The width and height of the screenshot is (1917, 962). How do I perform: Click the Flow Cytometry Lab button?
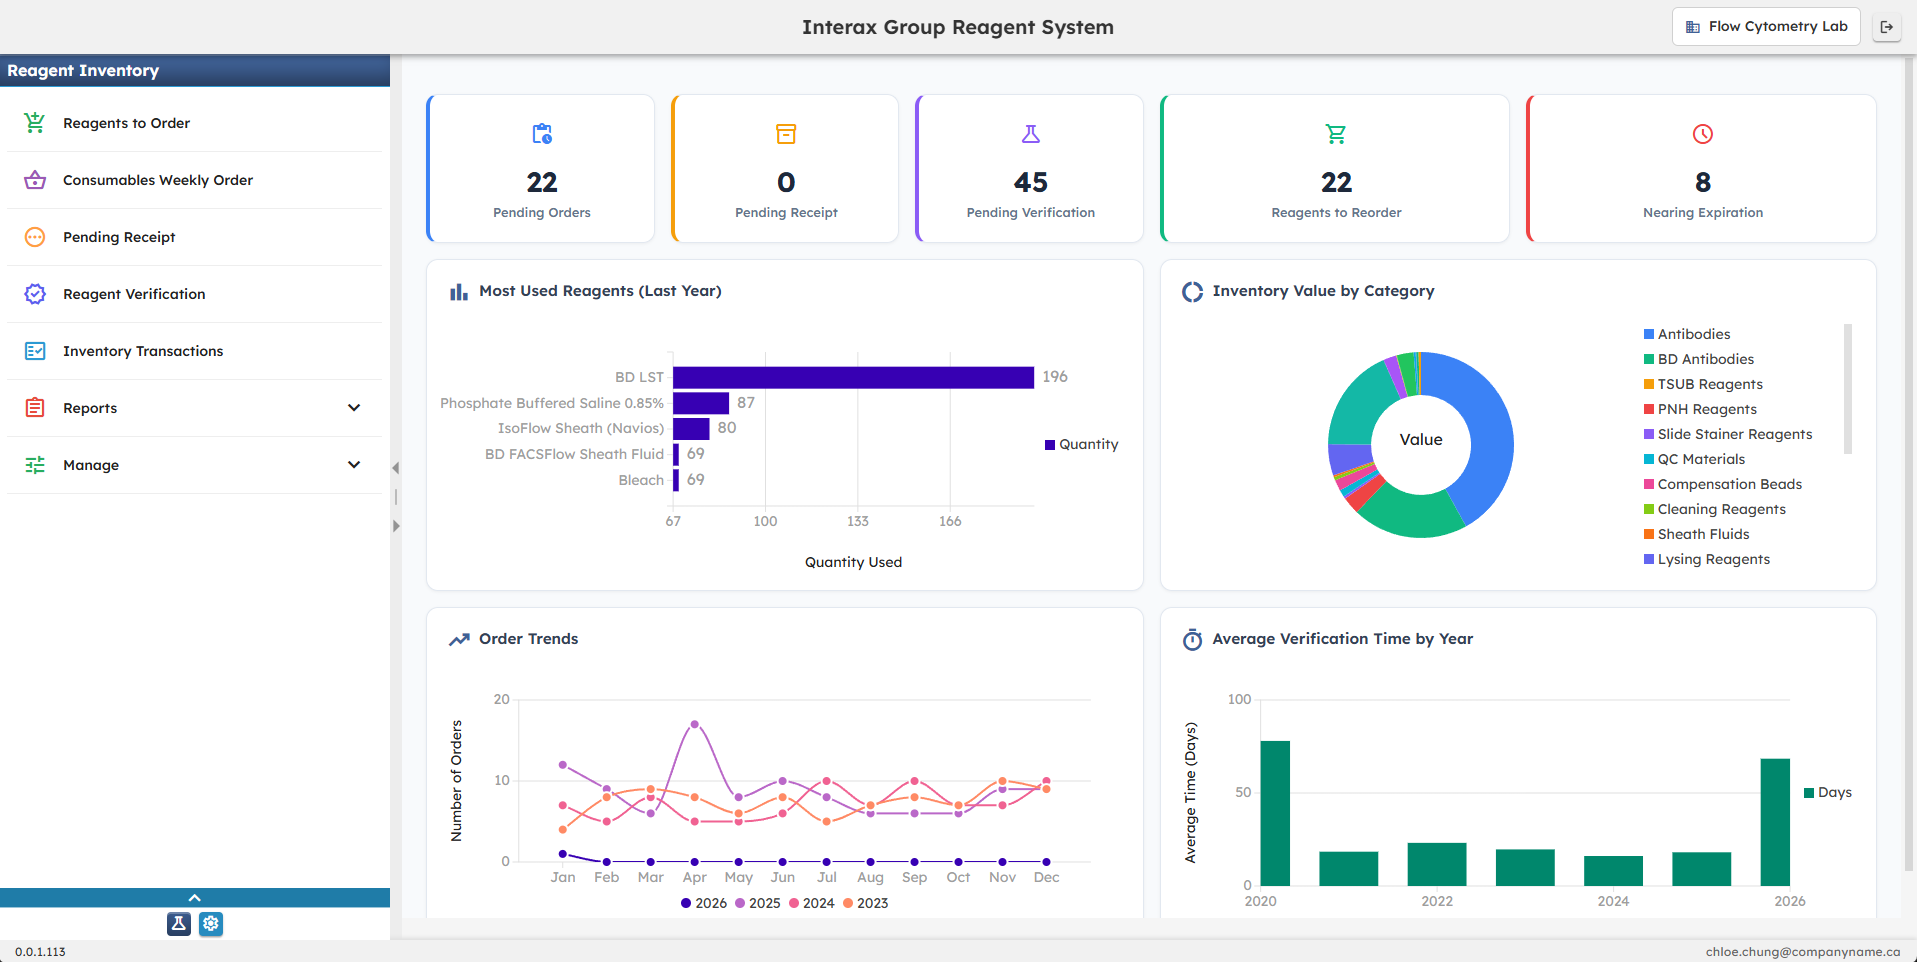[x=1765, y=26]
